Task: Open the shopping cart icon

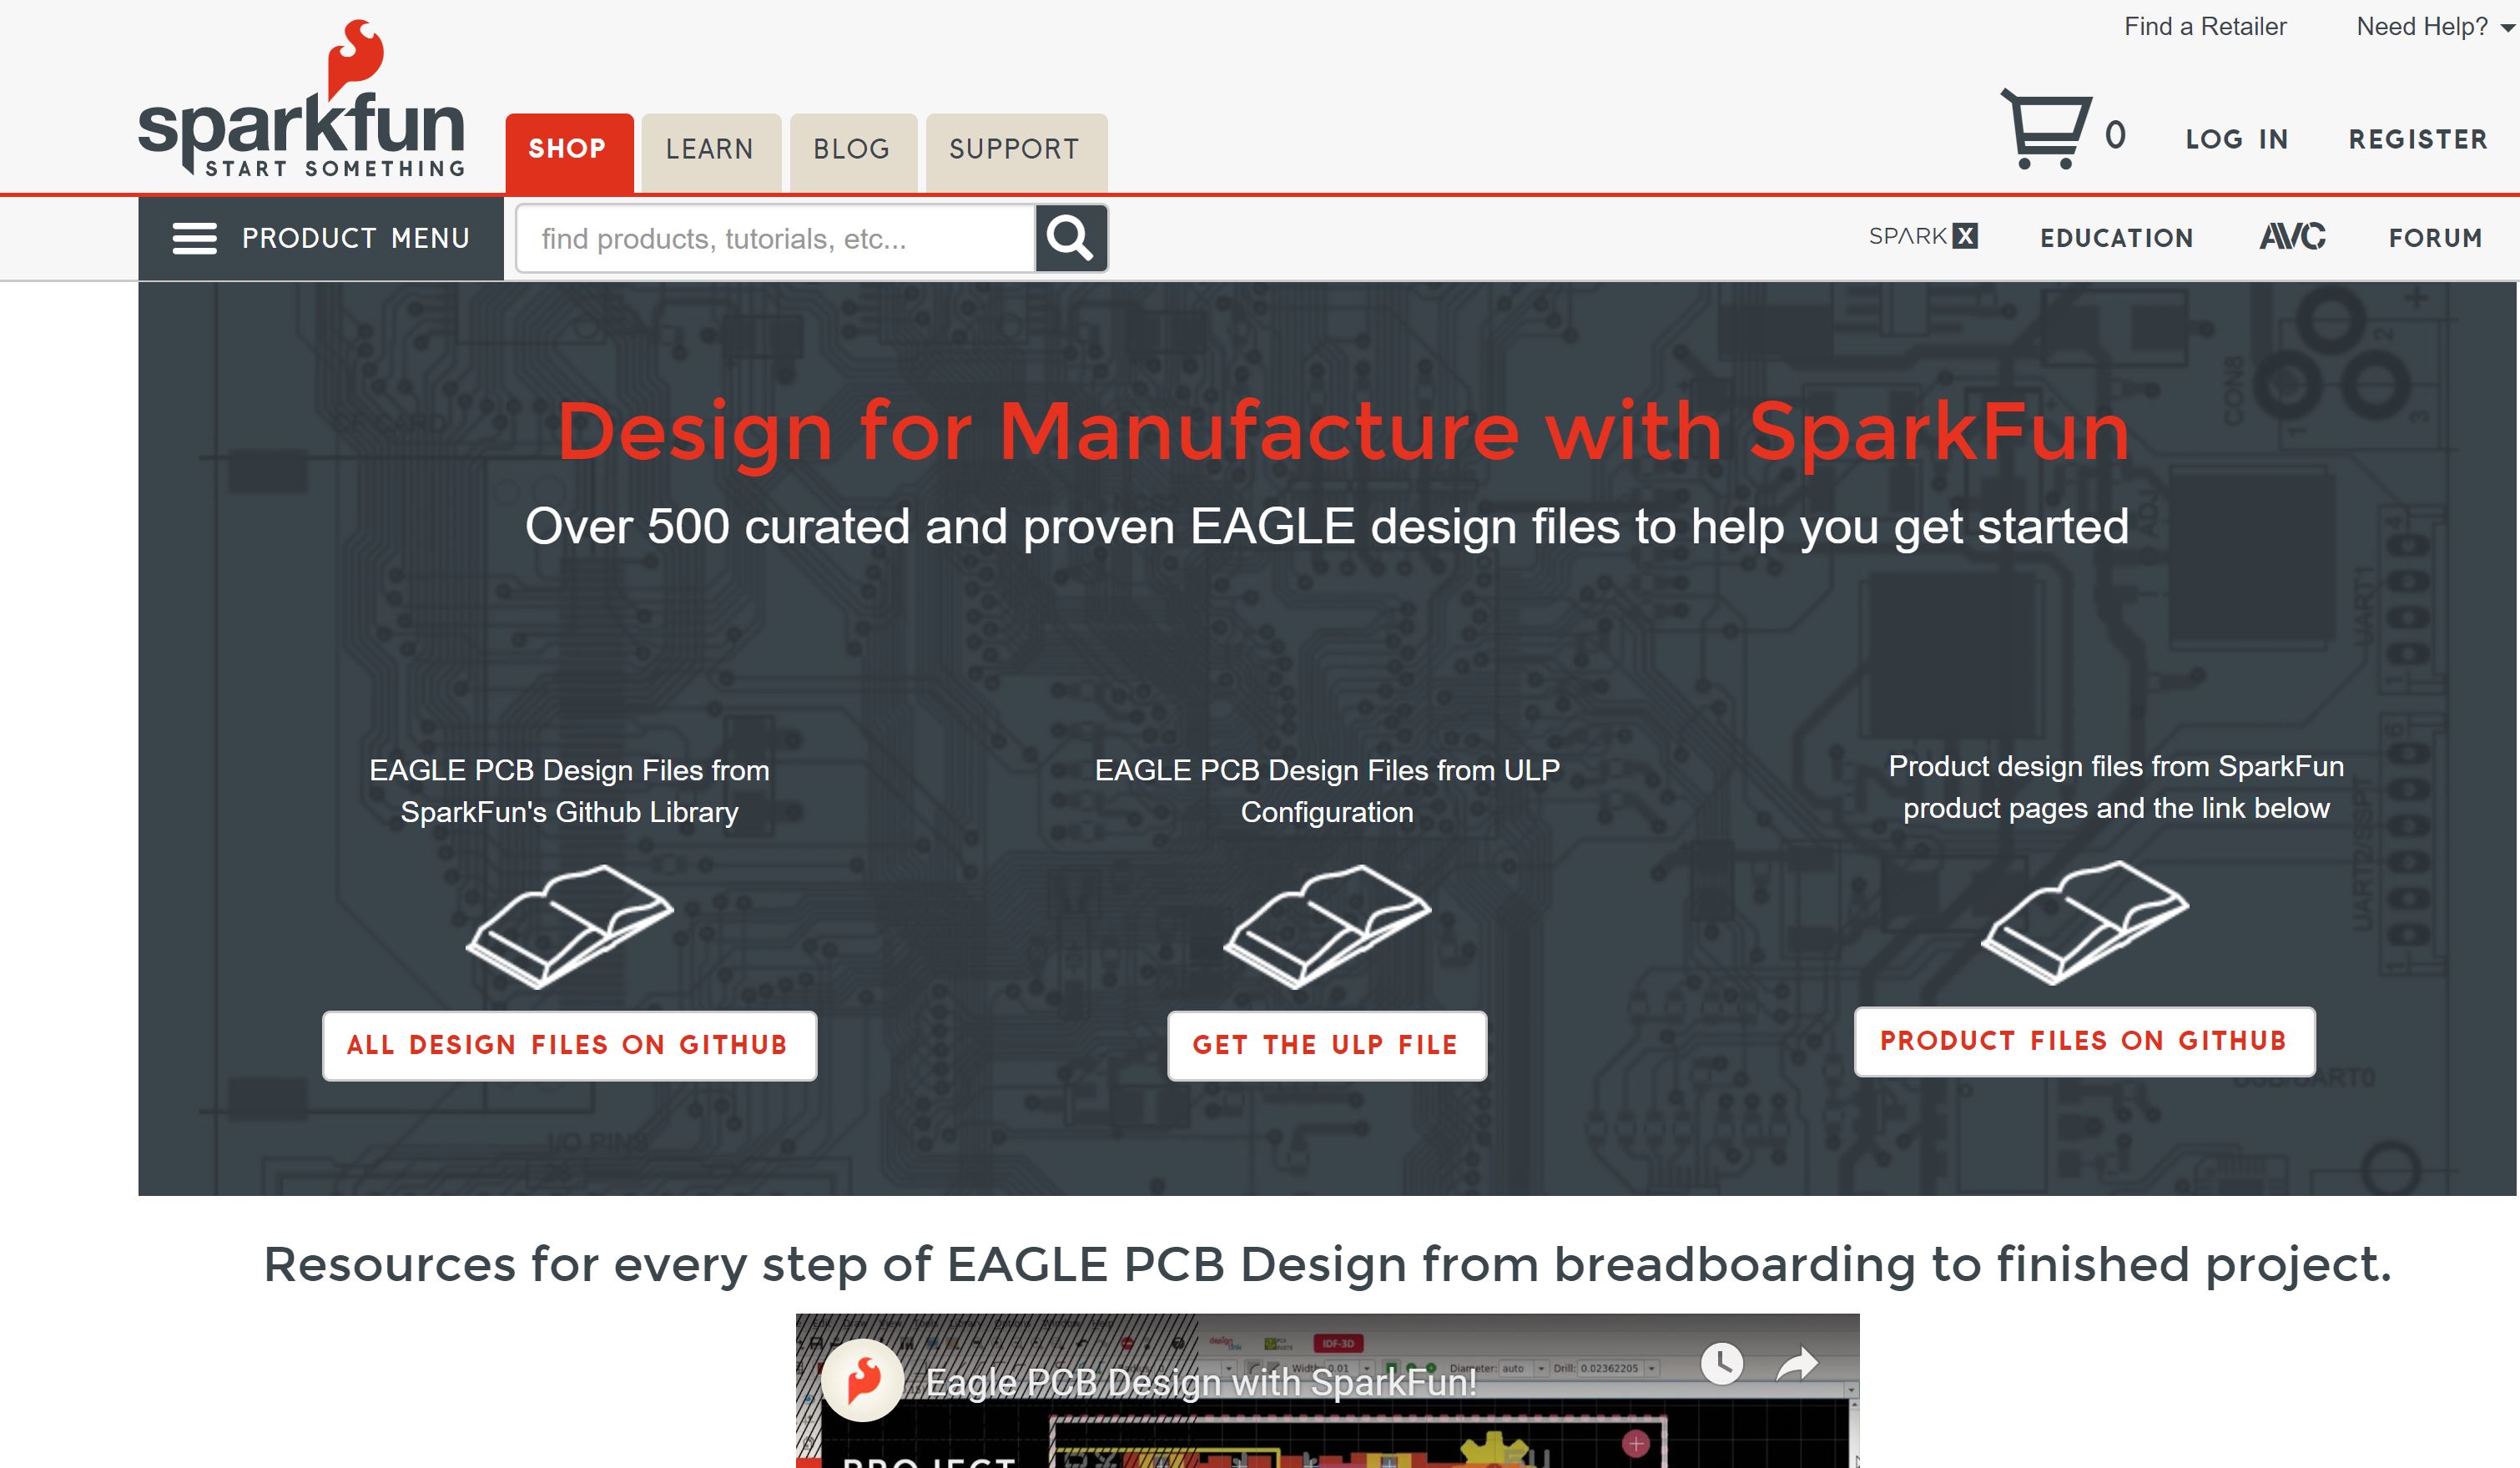Action: 2045,129
